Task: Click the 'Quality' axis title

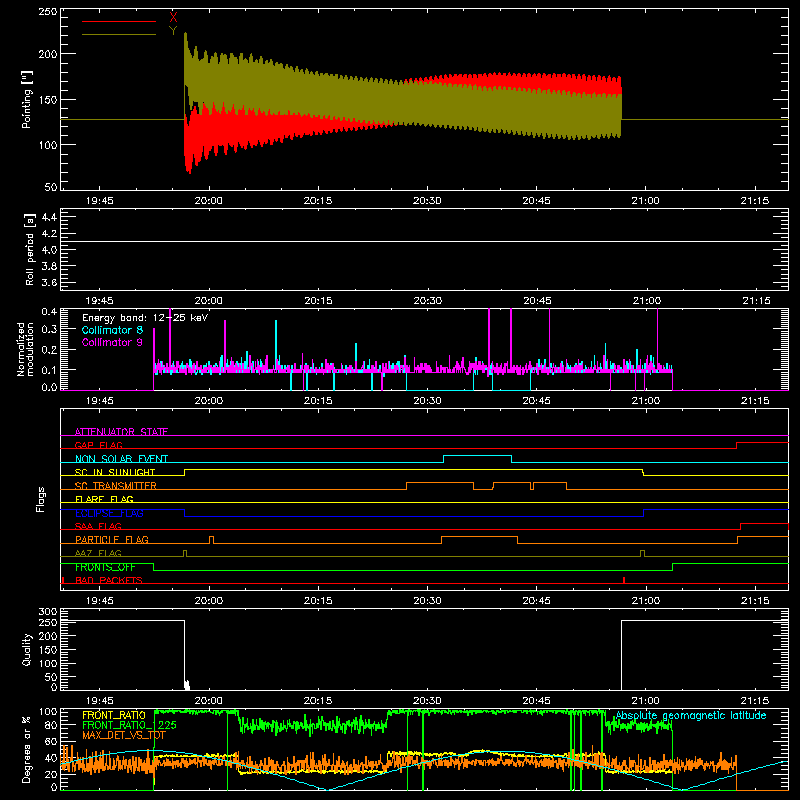Action: tap(27, 649)
